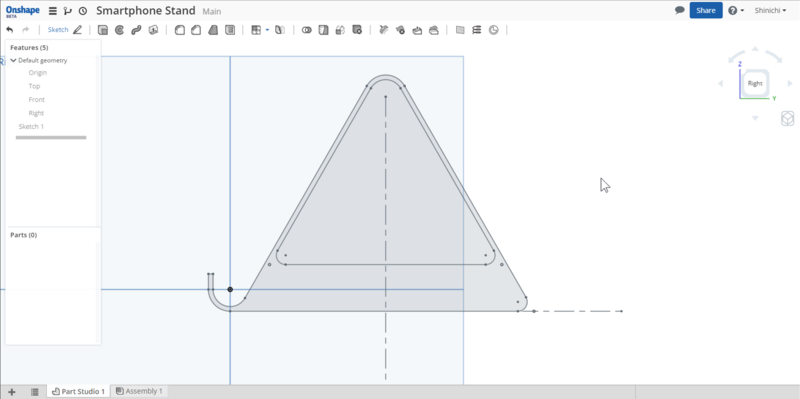Screen dimensions: 800x399
Task: Click the Share button
Action: click(706, 10)
